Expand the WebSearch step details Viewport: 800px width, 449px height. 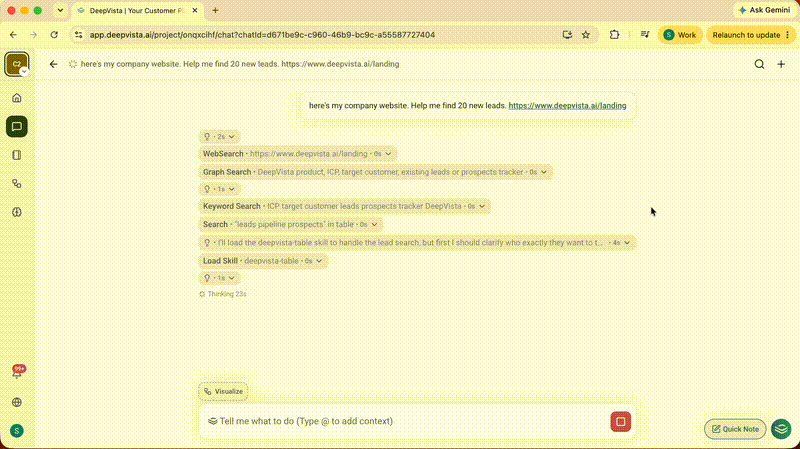pos(297,154)
